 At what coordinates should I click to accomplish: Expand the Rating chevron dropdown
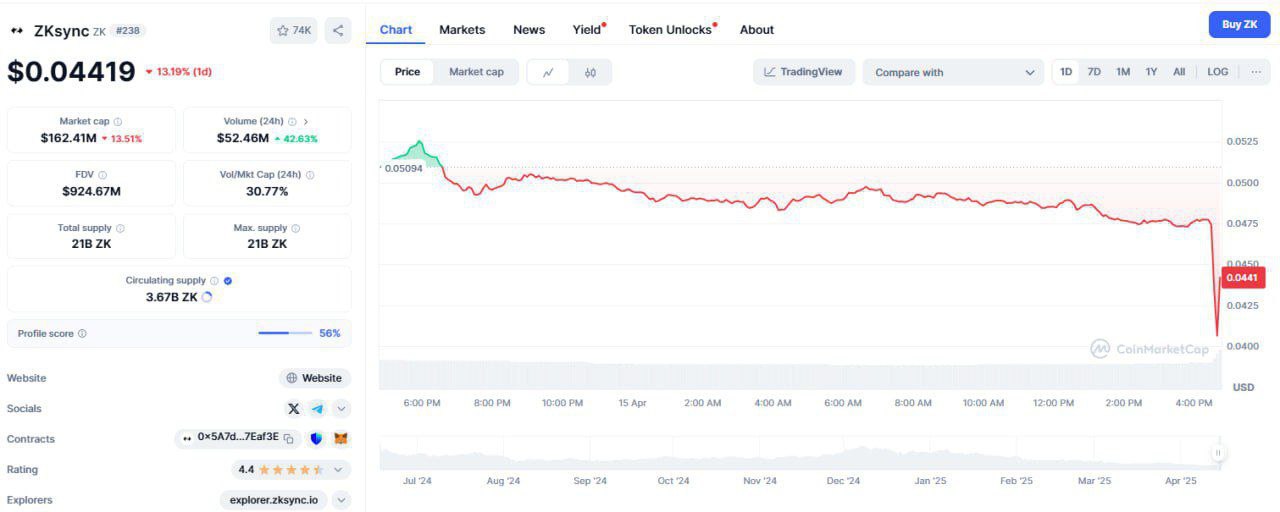pyautogui.click(x=338, y=469)
